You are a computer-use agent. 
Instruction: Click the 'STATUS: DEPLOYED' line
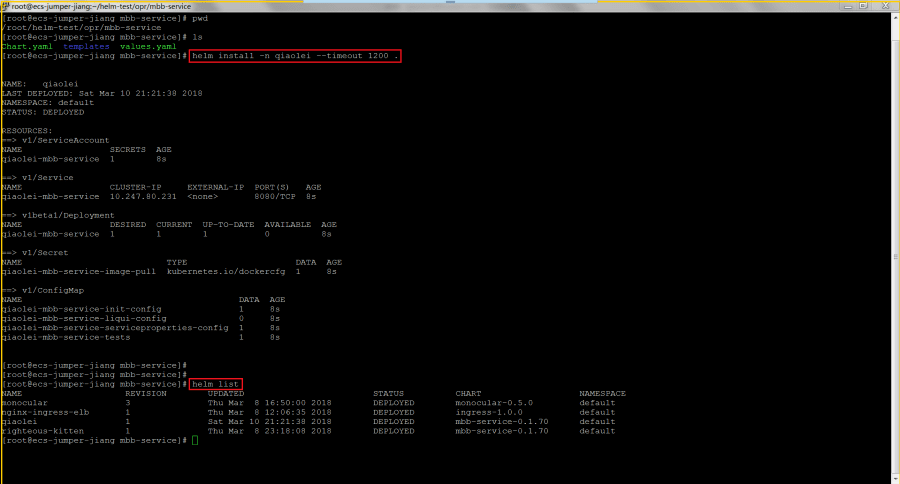[x=43, y=112]
